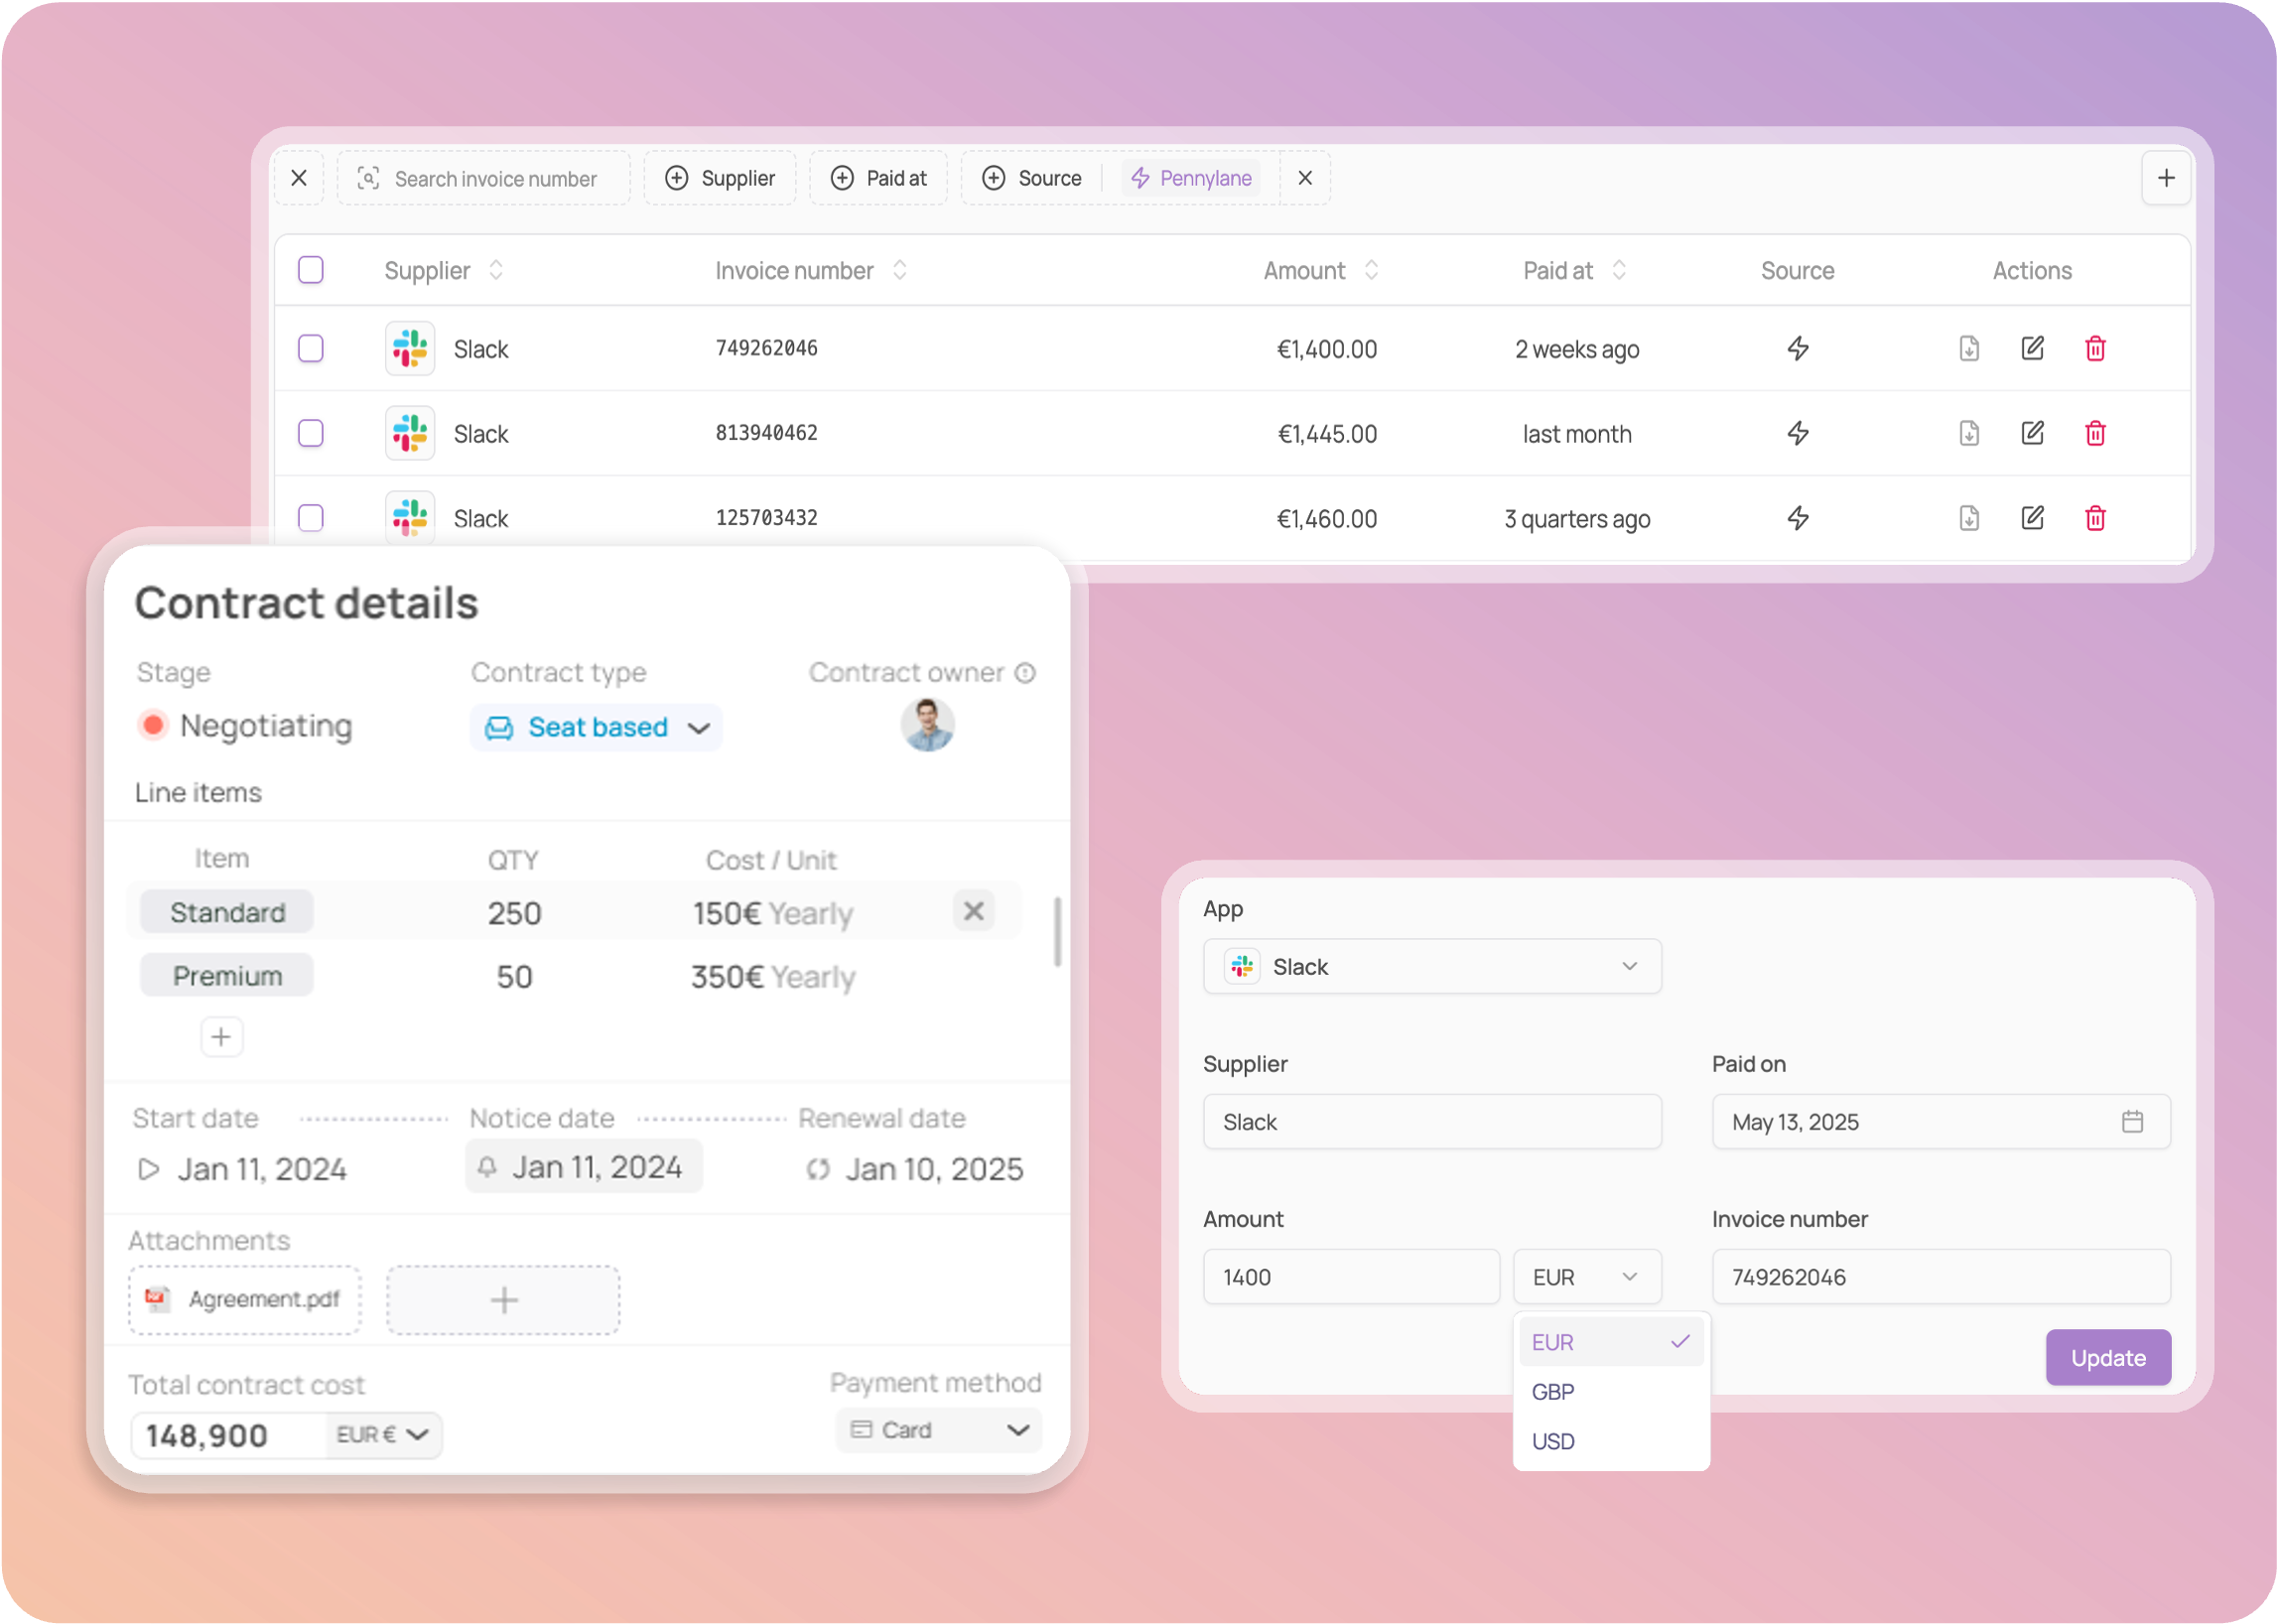Select the first Slack invoice row checkbox
2279x1624 pixels.
[x=311, y=348]
